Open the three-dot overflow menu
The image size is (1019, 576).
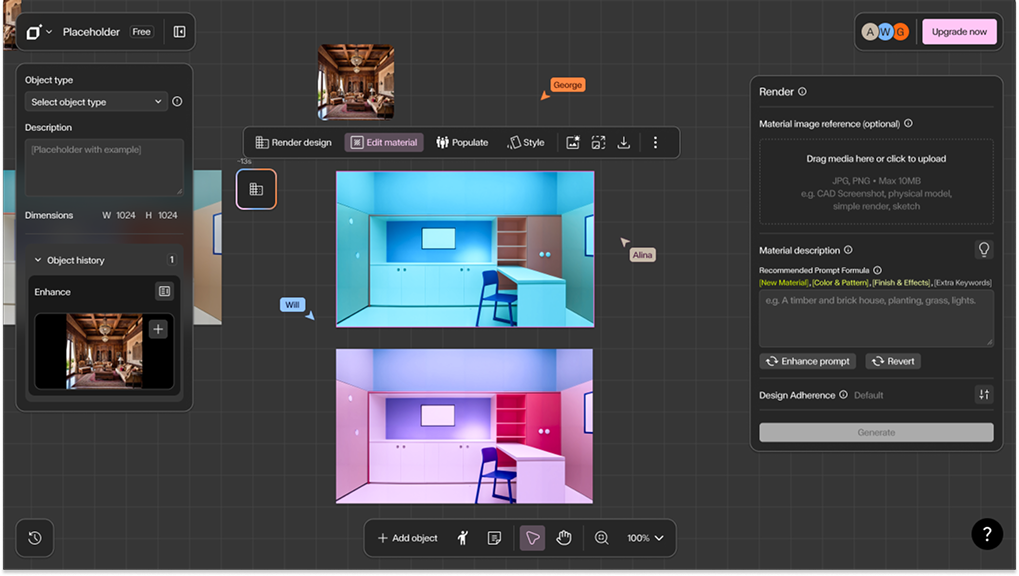(x=655, y=142)
